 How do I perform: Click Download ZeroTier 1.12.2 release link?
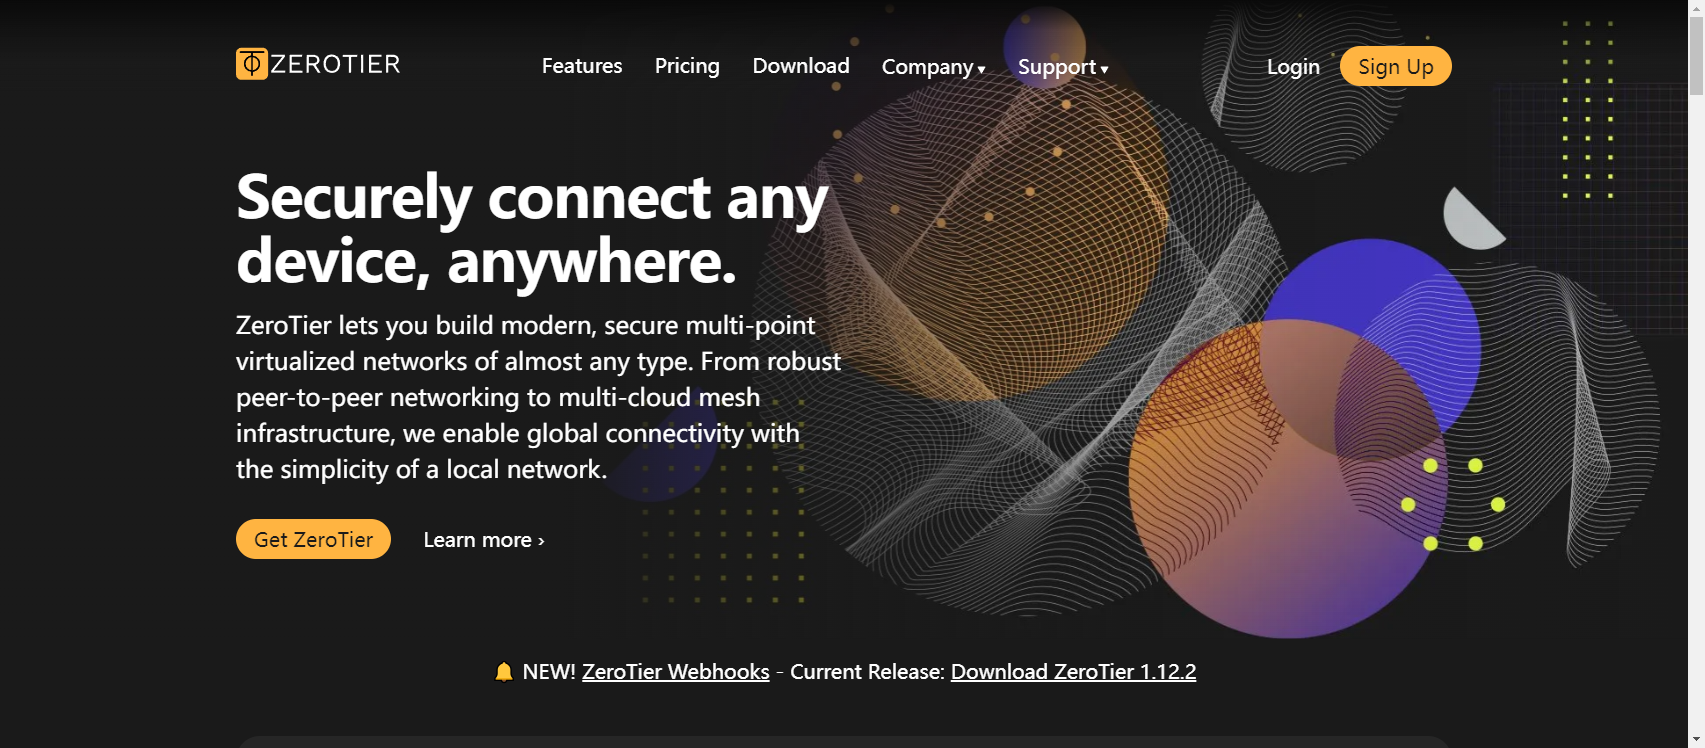(1073, 672)
